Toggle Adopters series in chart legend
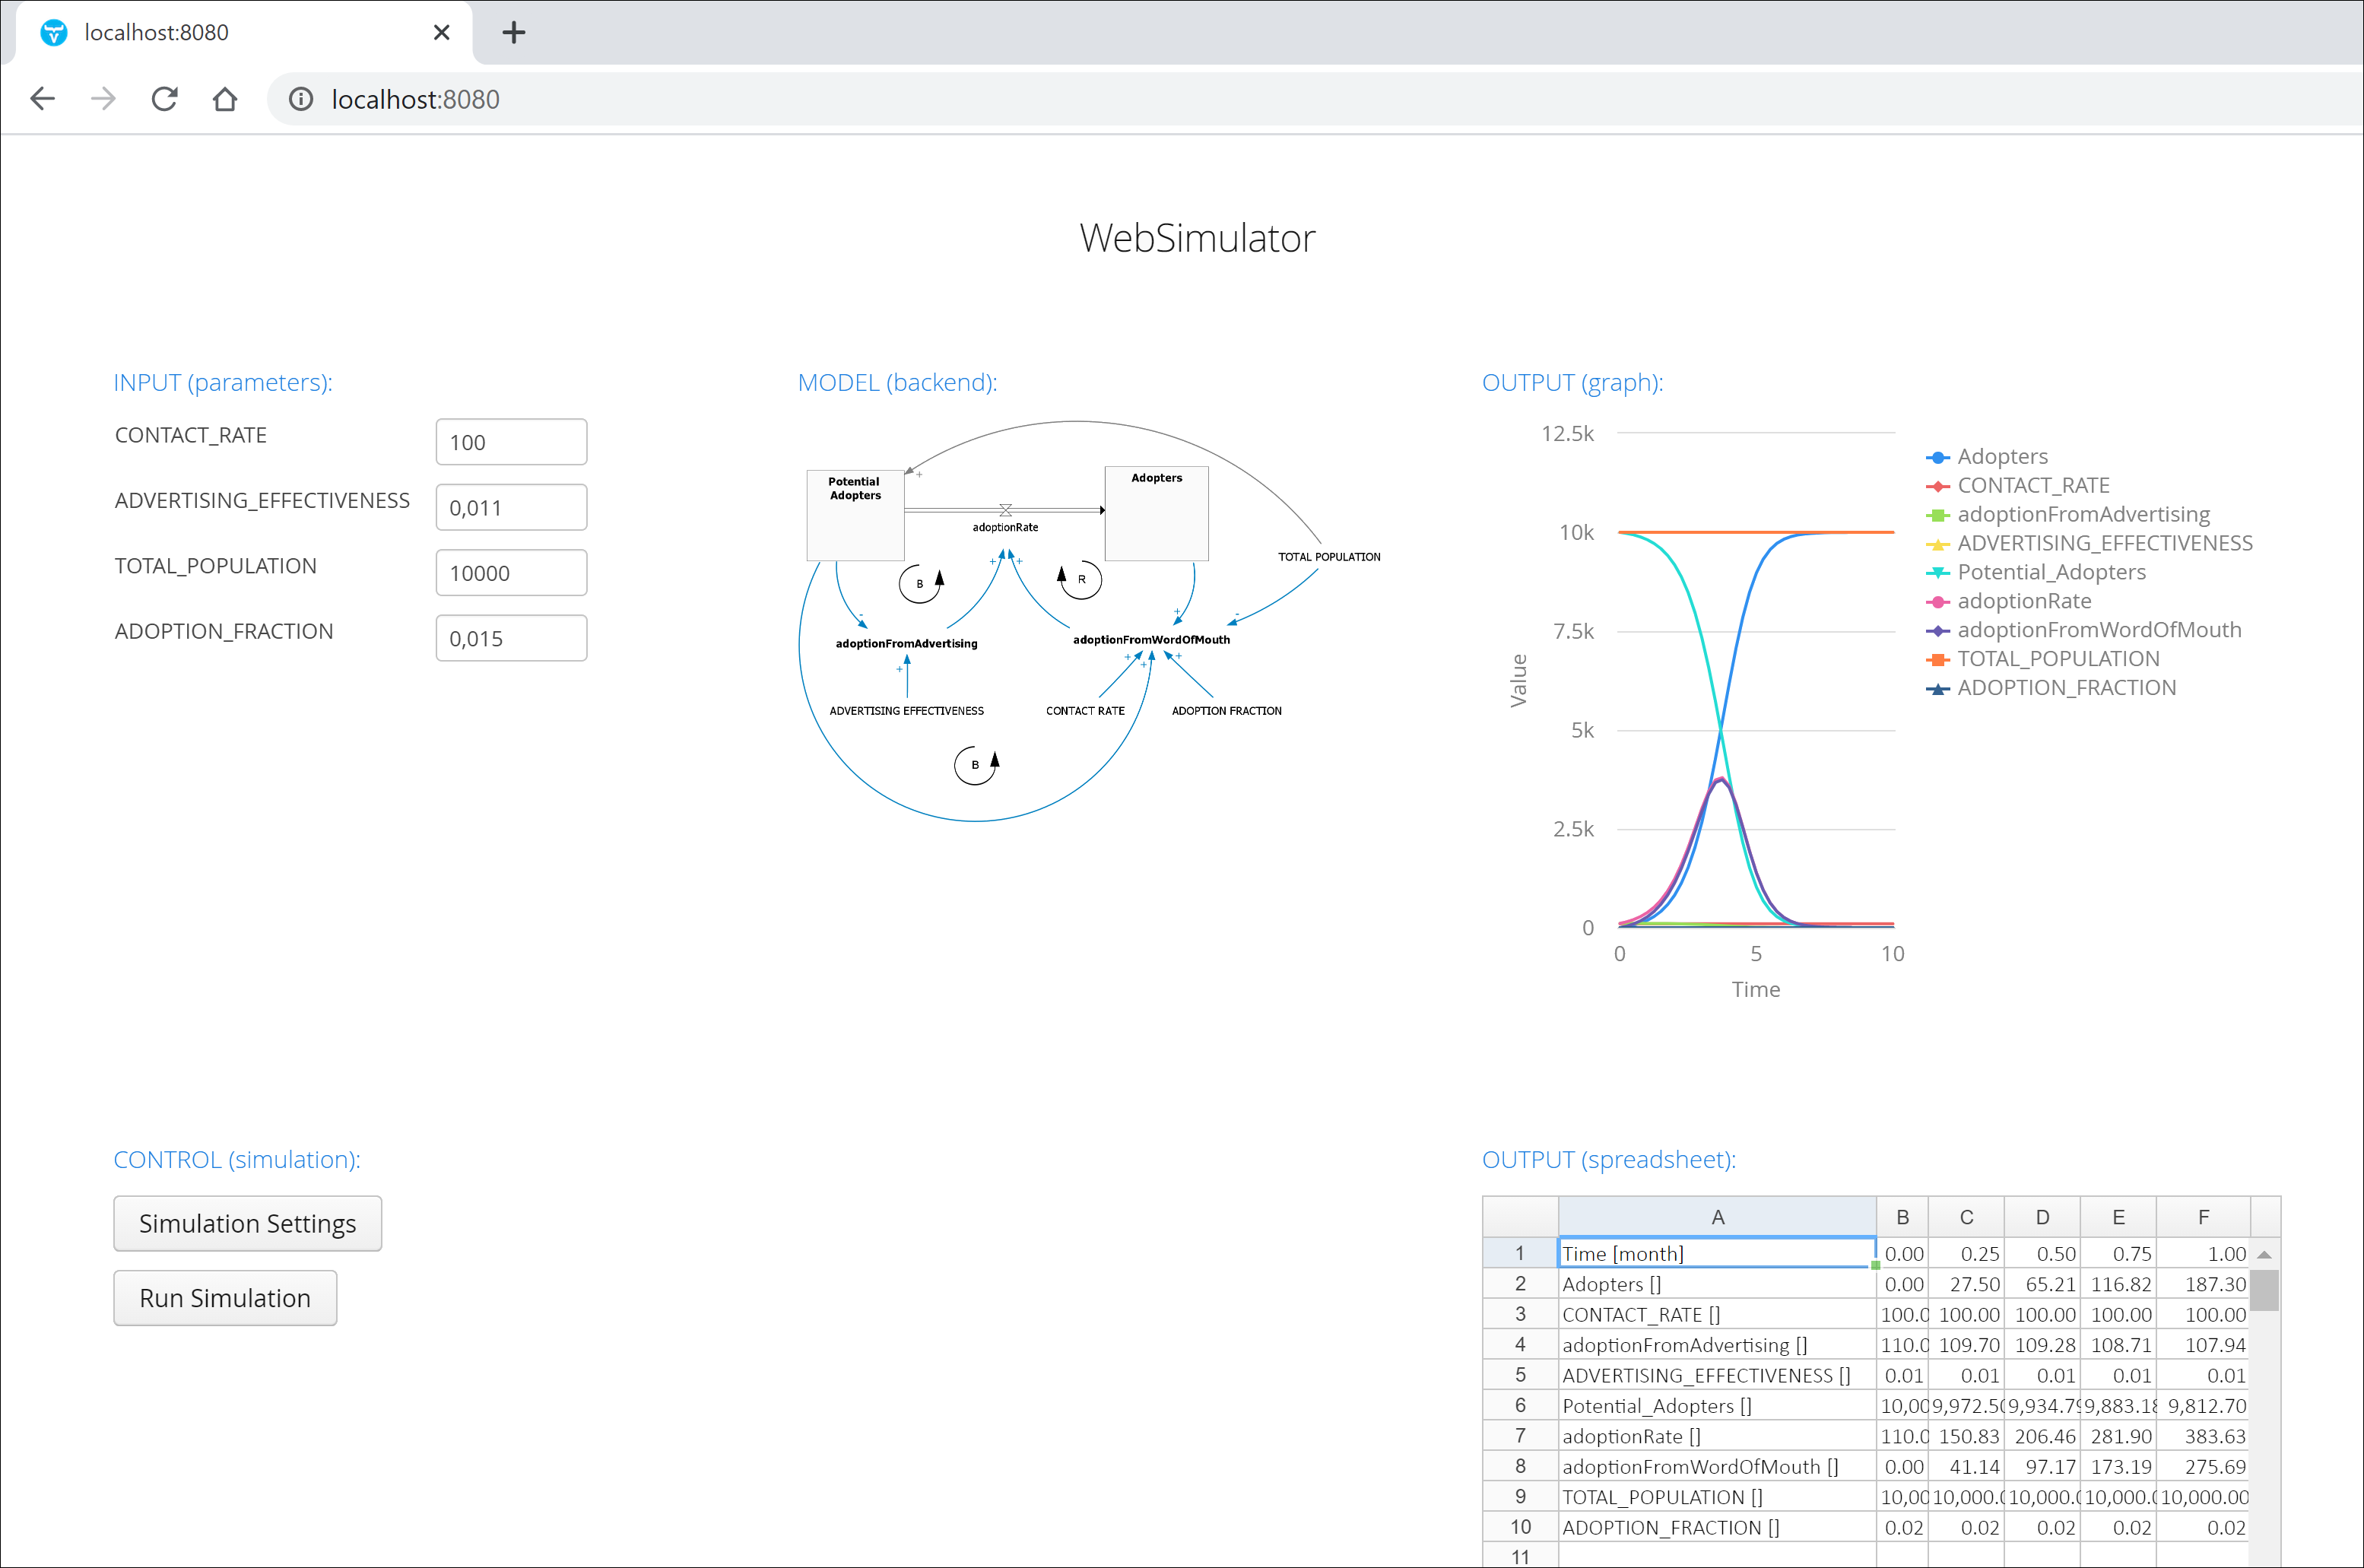Image resolution: width=2364 pixels, height=1568 pixels. 2001,457
